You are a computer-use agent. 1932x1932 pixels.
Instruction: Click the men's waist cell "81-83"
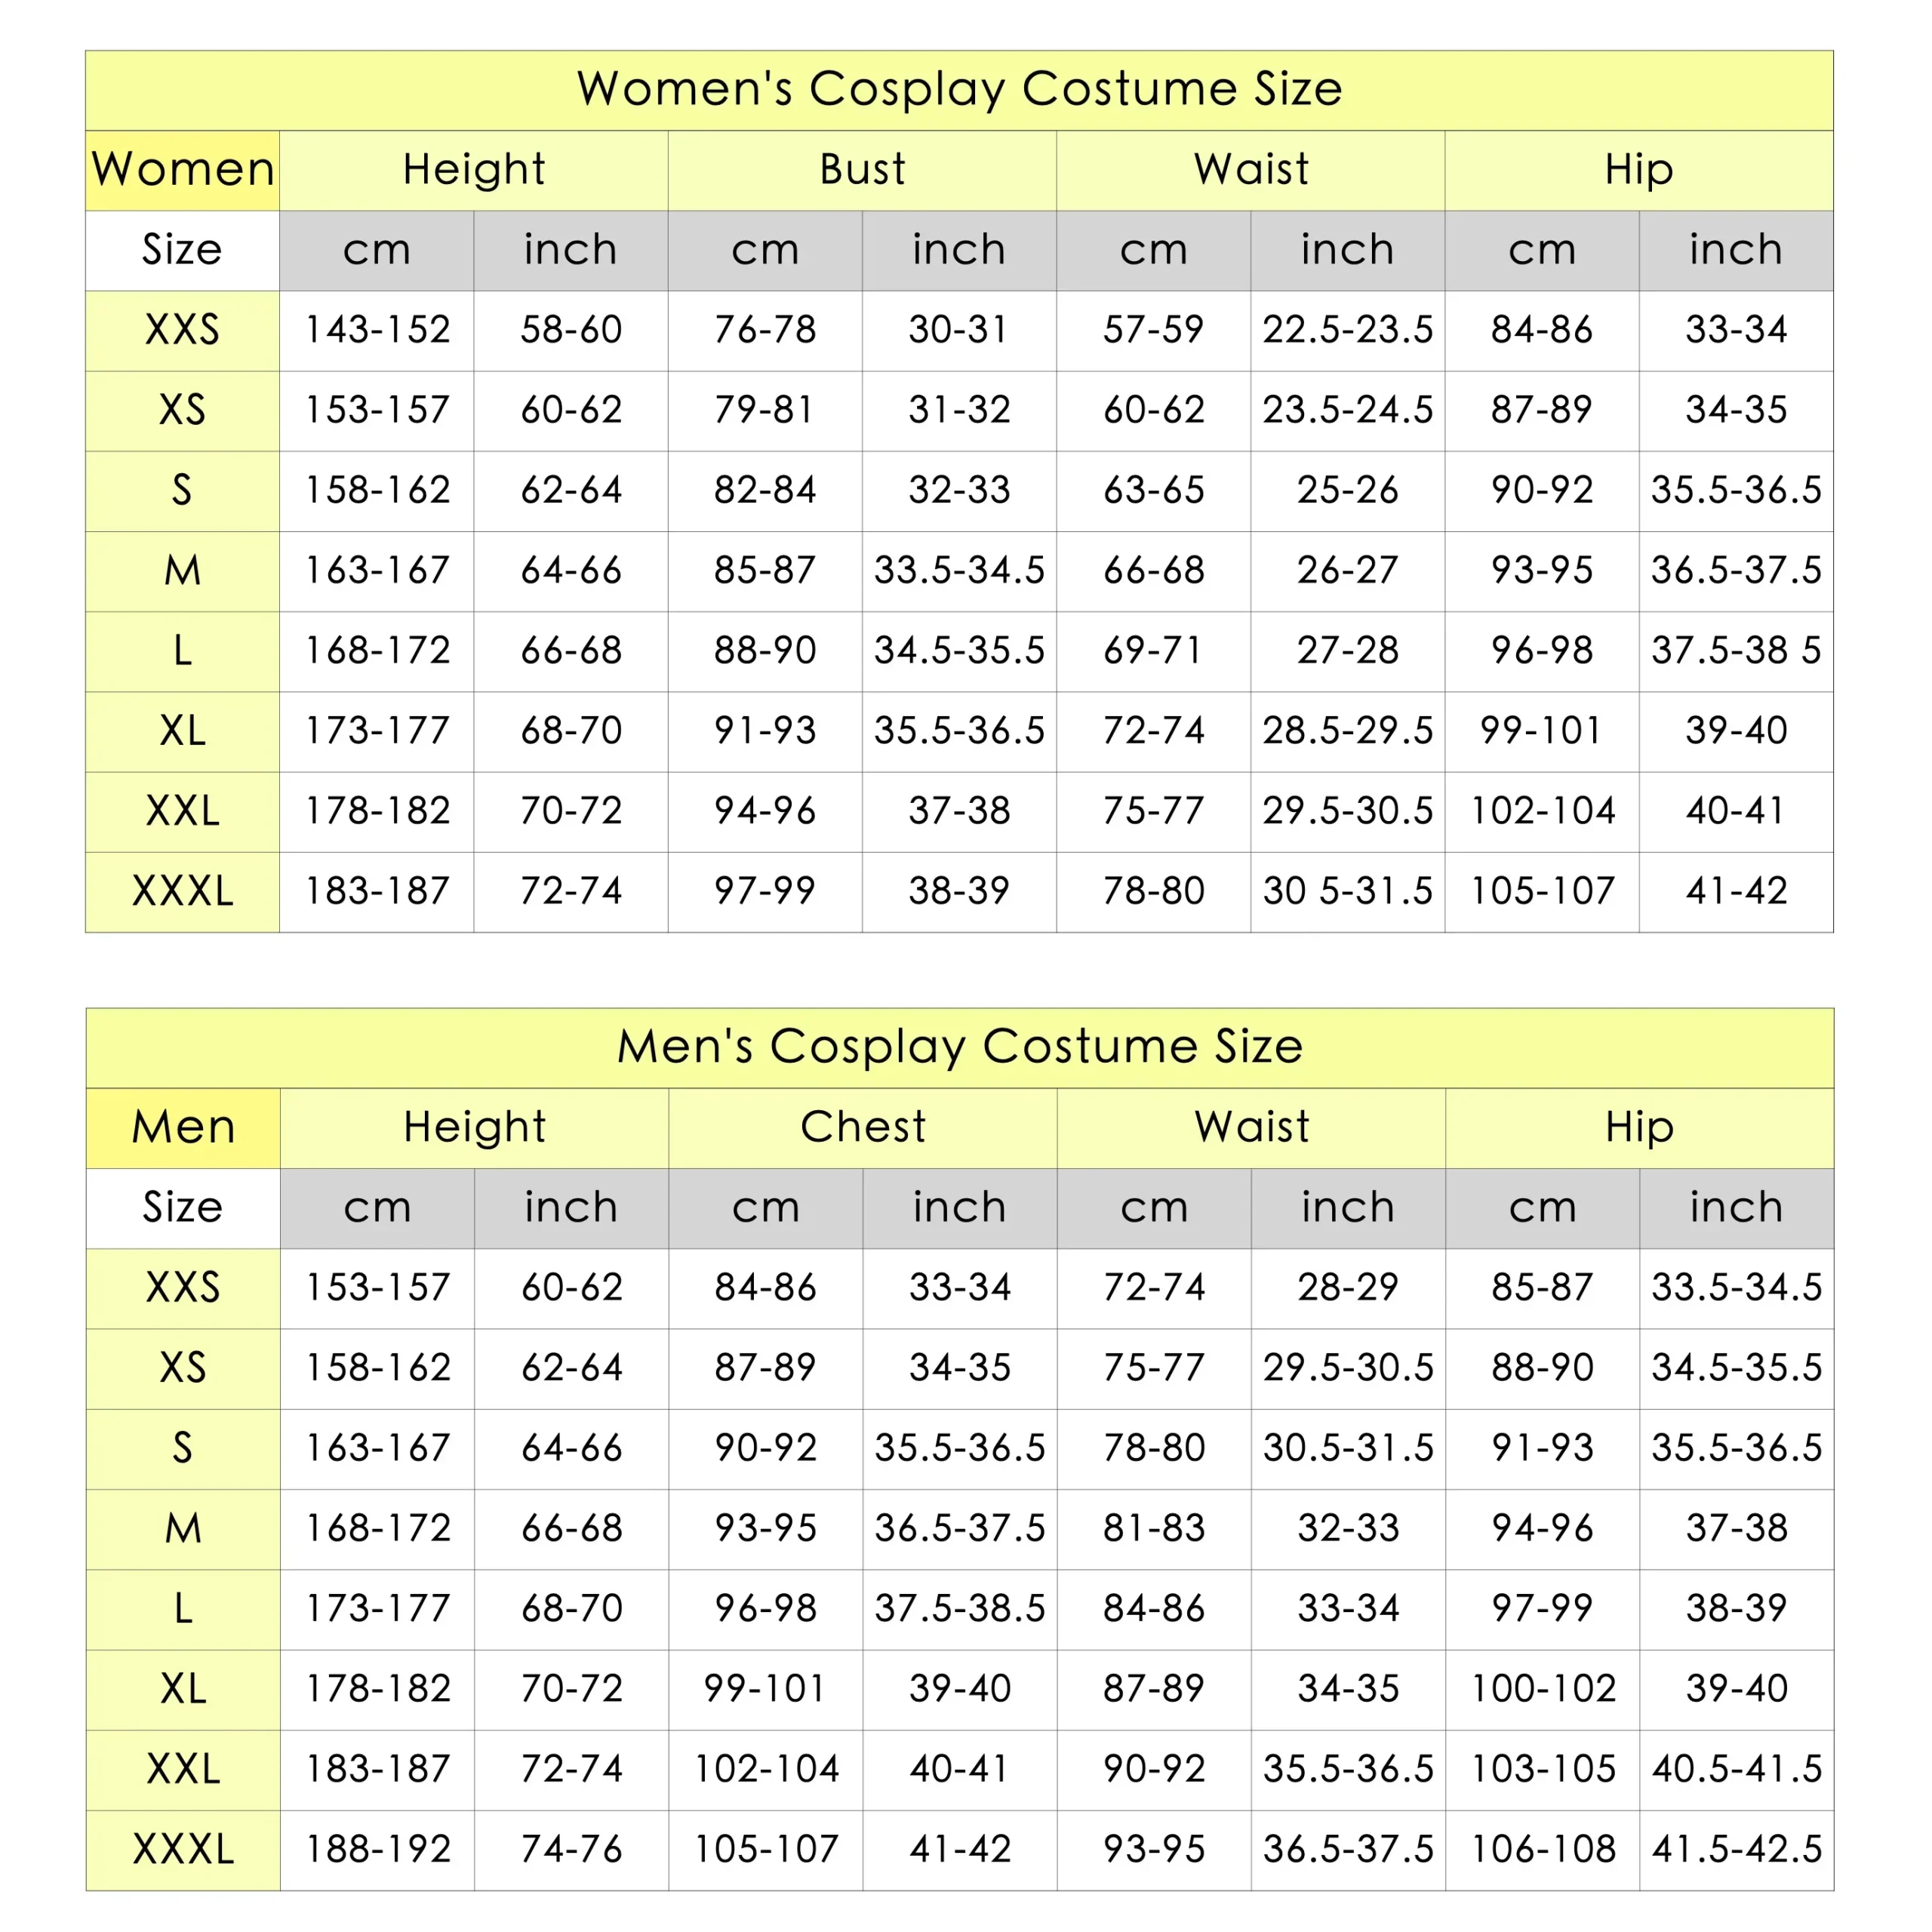pos(1153,1528)
